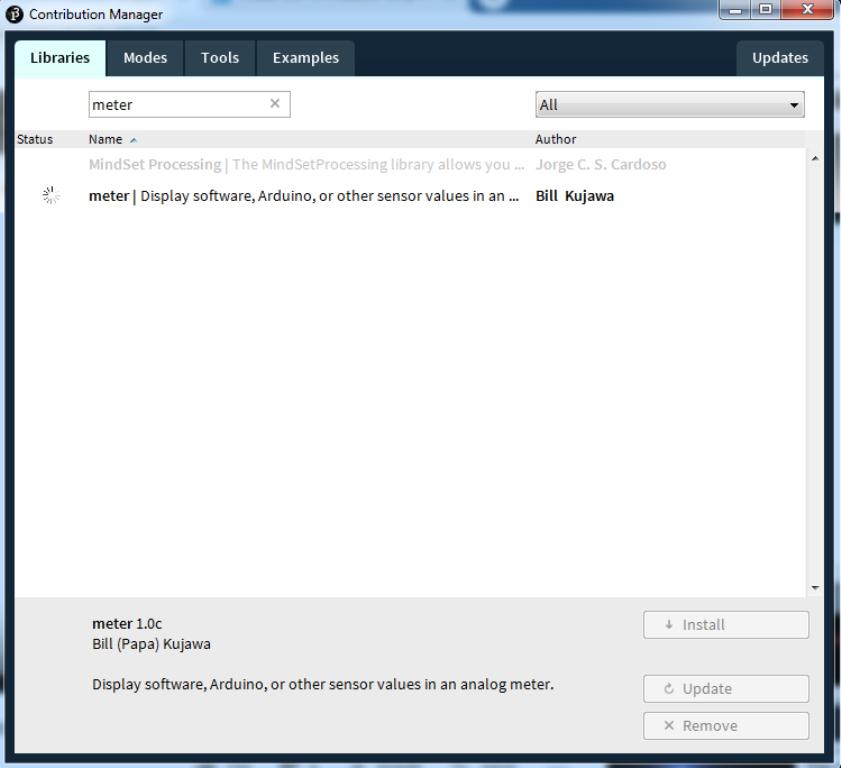Clear the search field with the X icon

tap(275, 104)
